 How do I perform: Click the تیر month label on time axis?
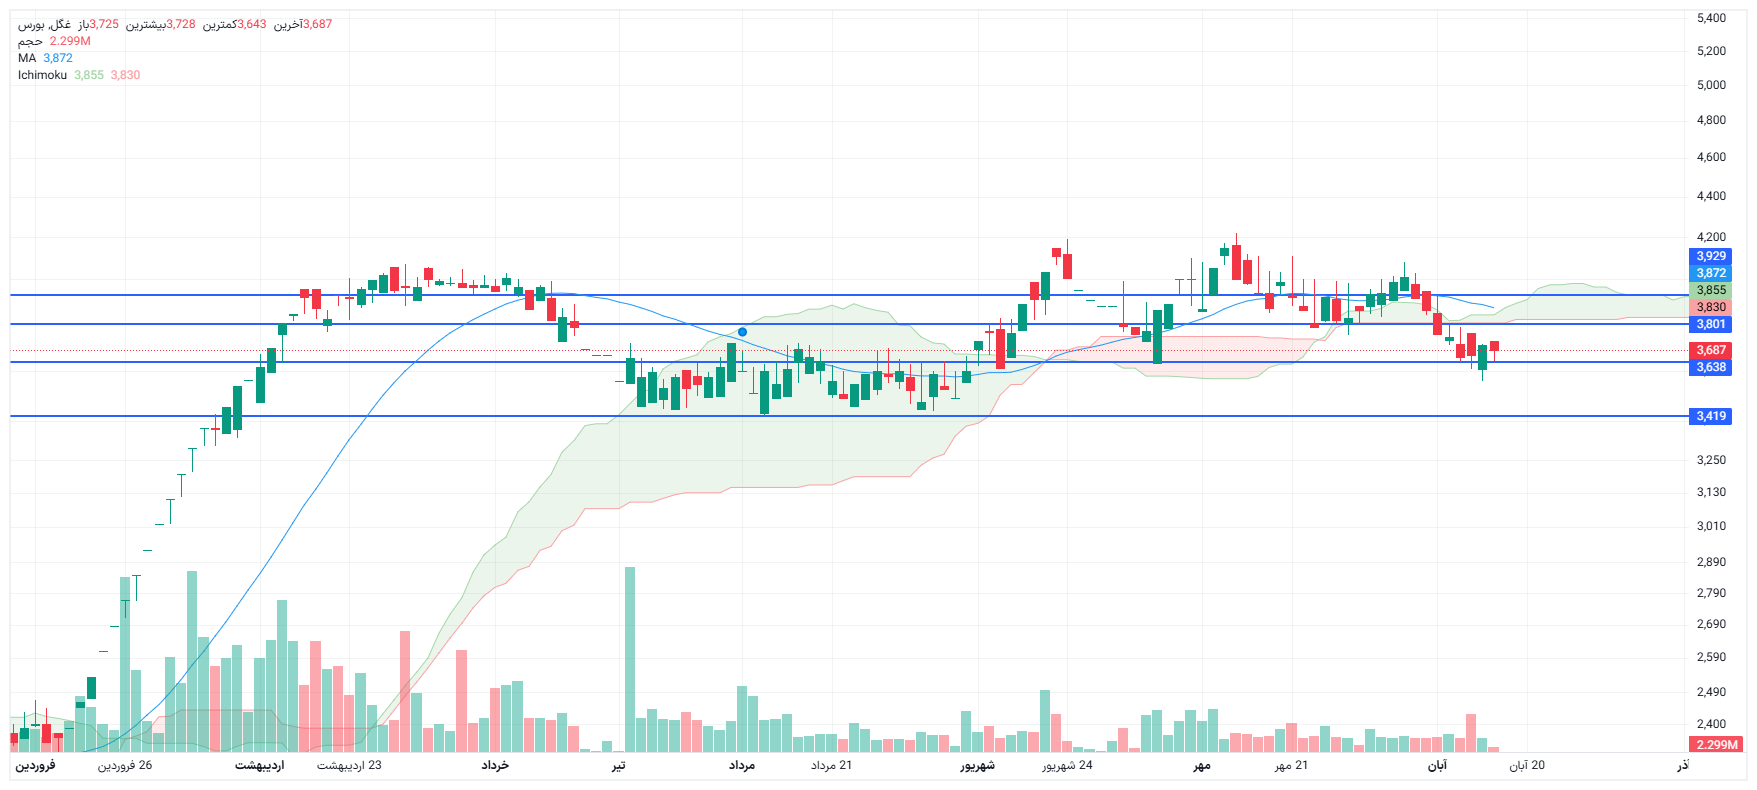[x=619, y=765]
